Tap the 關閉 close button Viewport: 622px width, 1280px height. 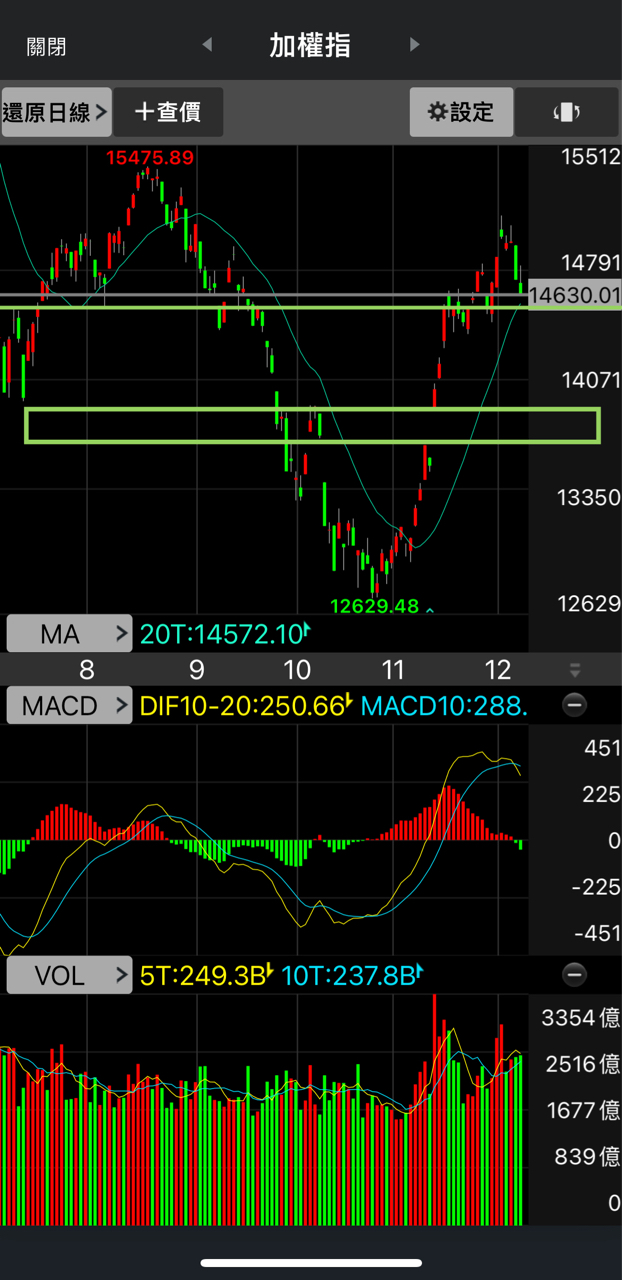click(47, 46)
